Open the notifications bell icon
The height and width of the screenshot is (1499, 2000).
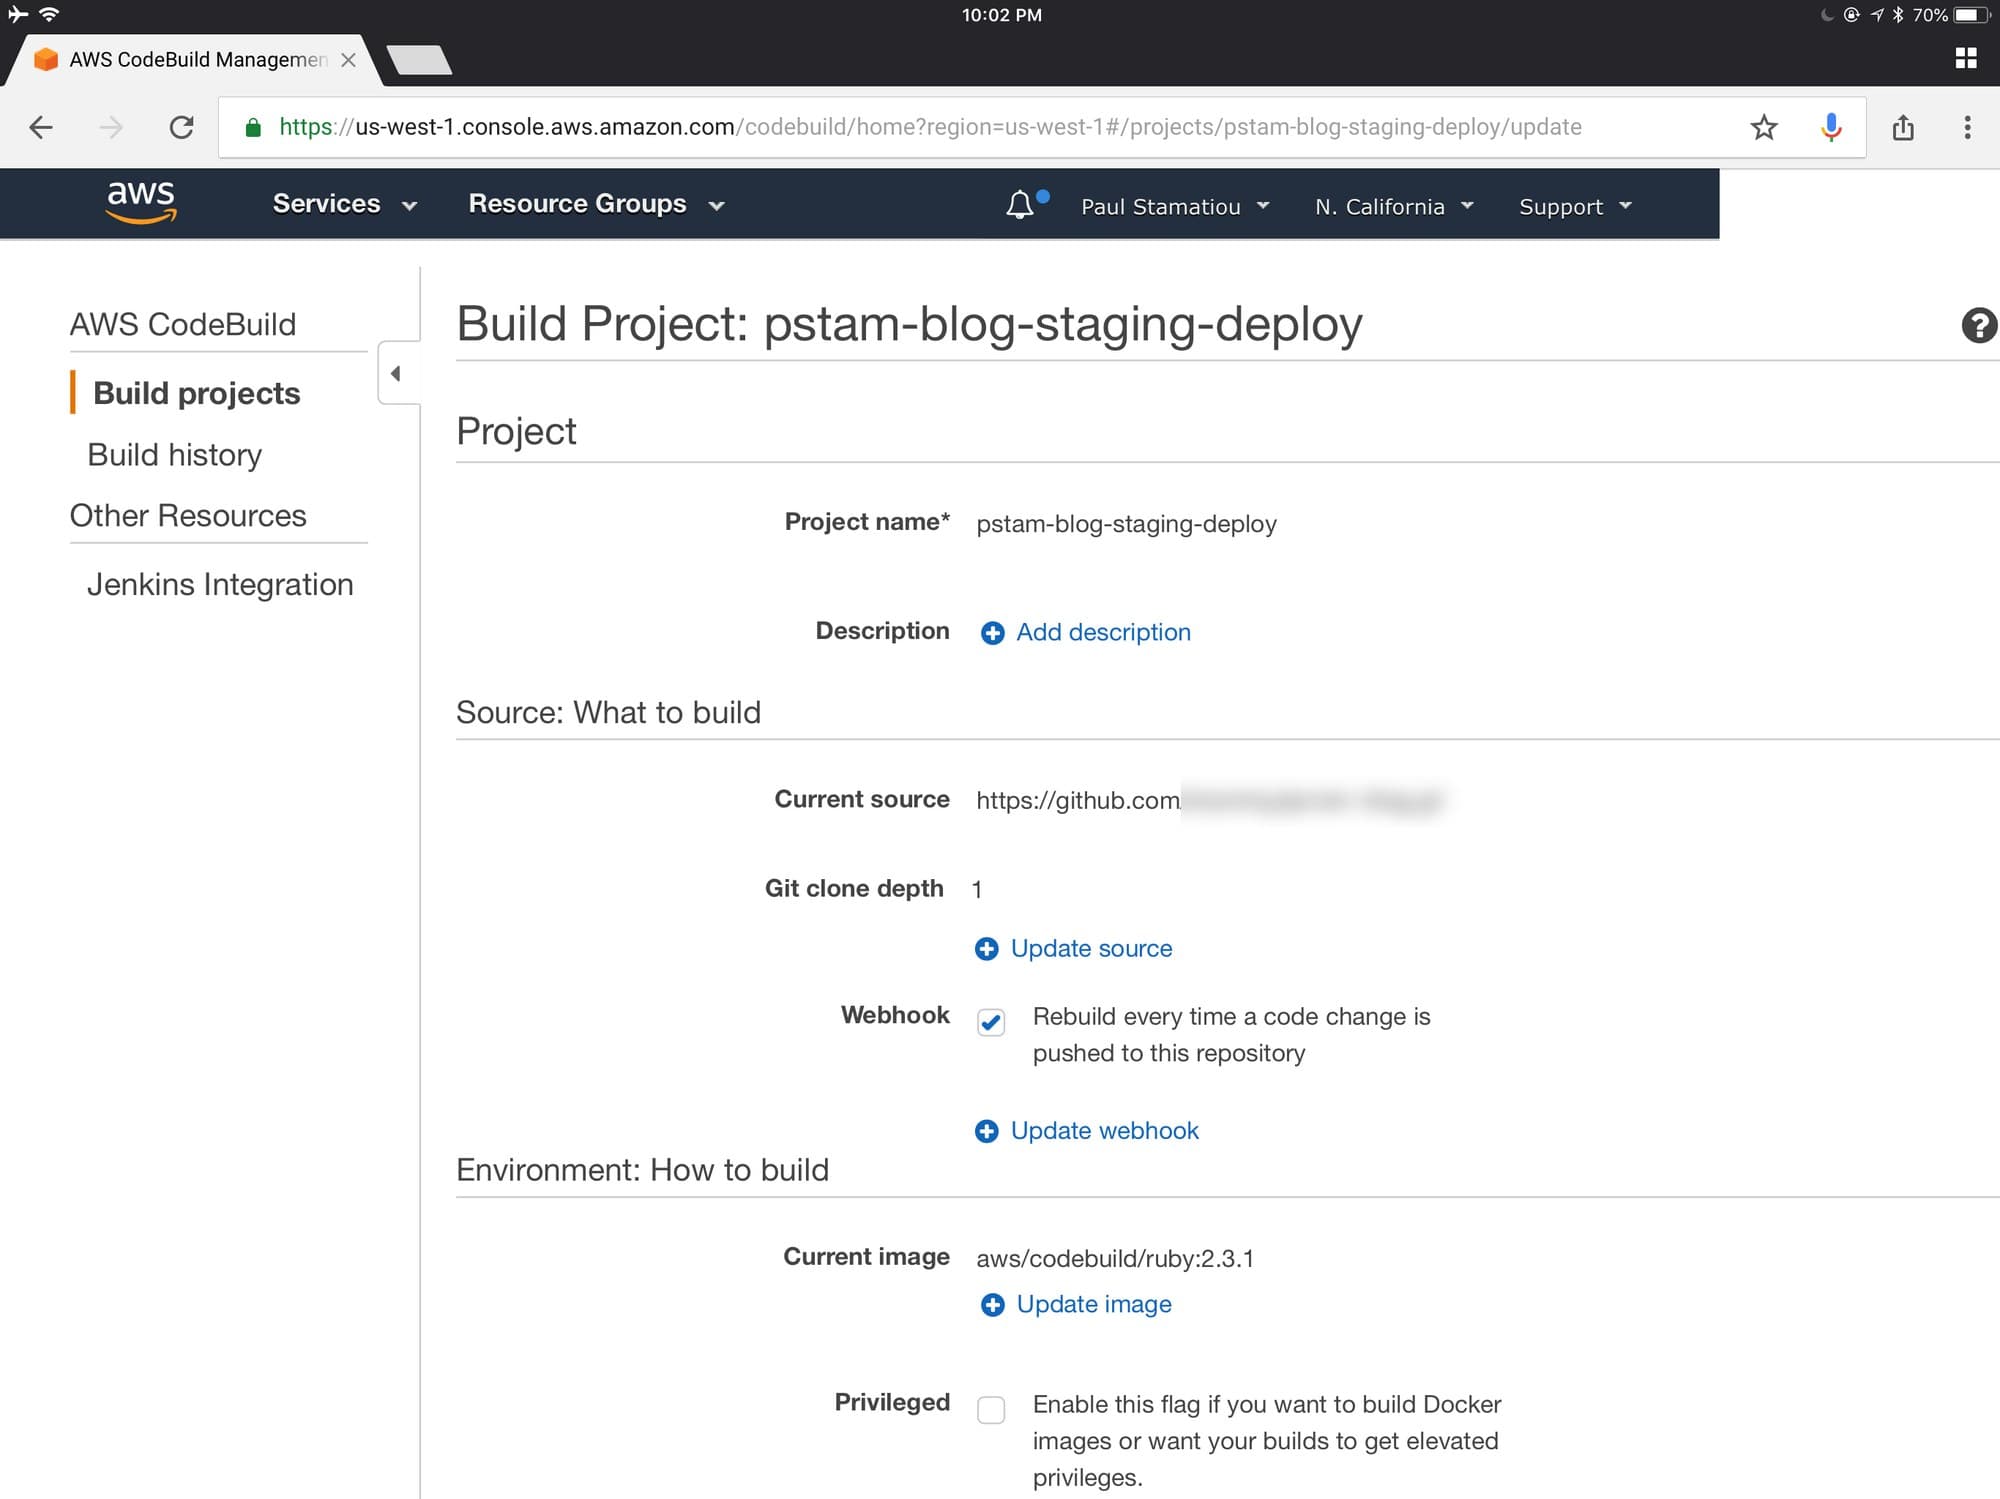(x=1020, y=205)
